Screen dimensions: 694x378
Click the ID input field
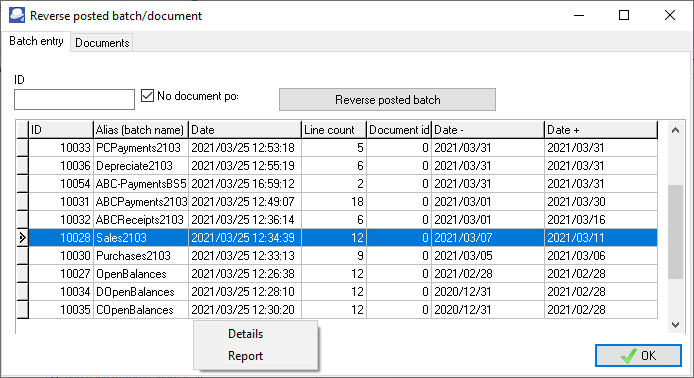[74, 99]
